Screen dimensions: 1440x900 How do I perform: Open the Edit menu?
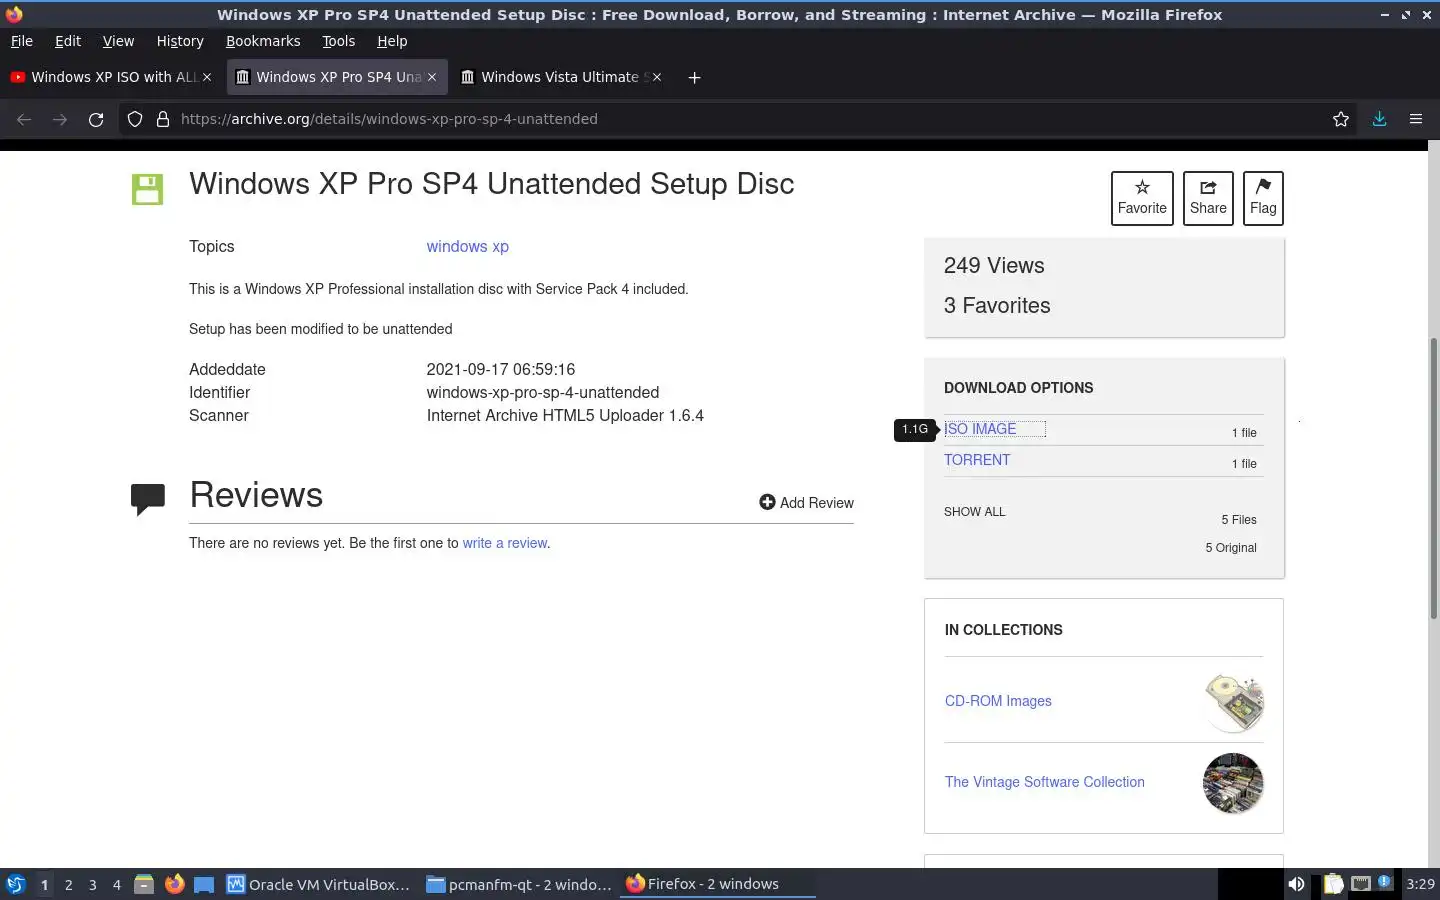[68, 41]
